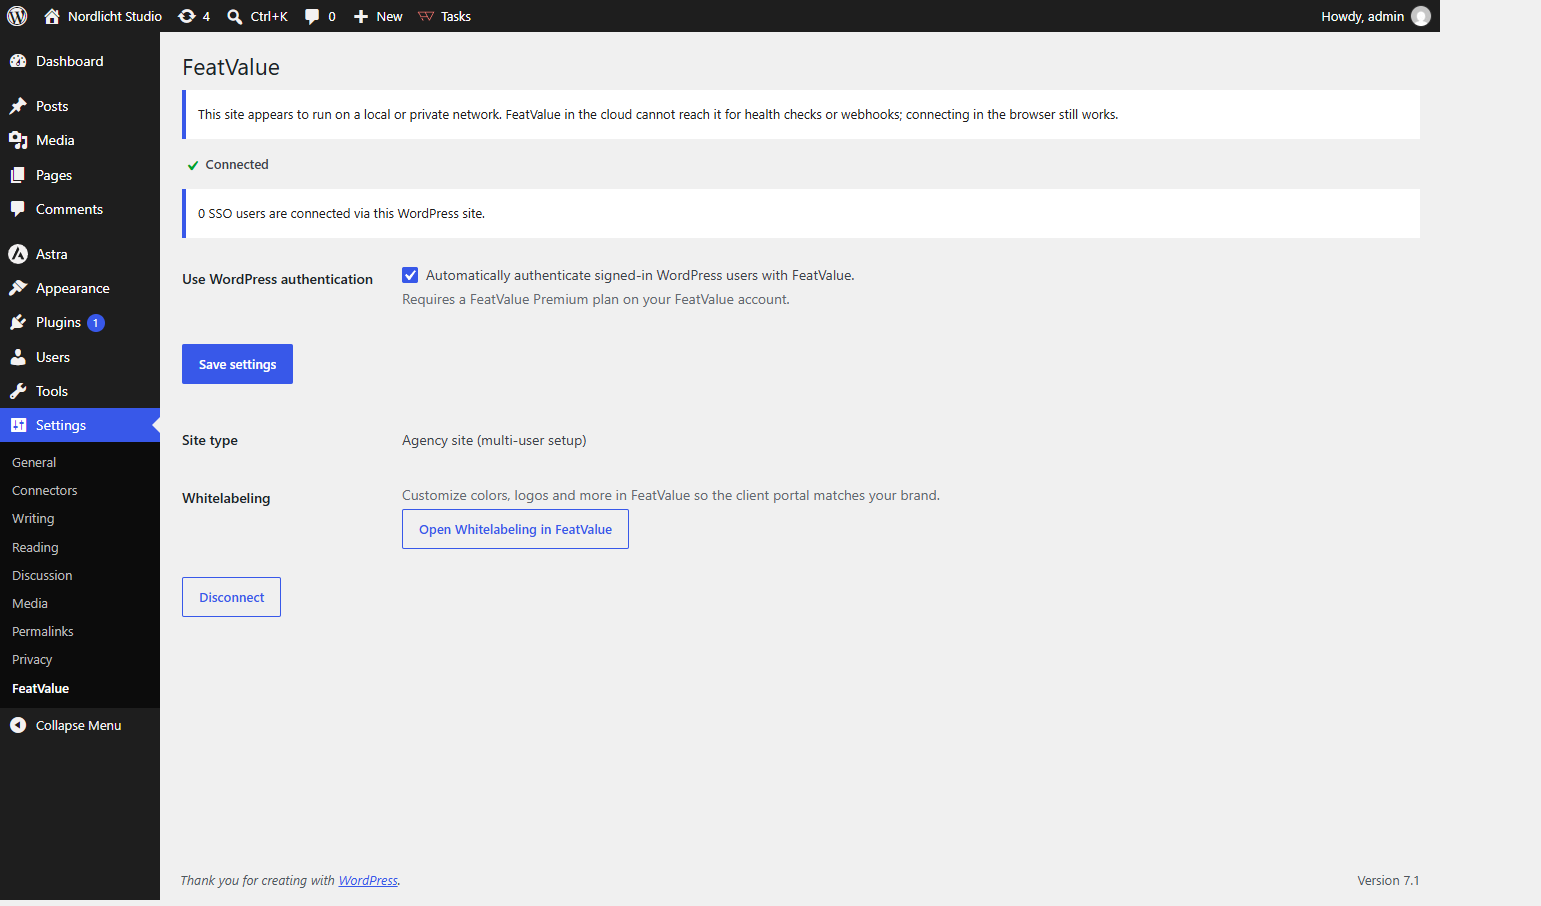Viewport: 1541px width, 906px height.
Task: Click the Tasks icon in the admin bar
Action: pyautogui.click(x=426, y=16)
